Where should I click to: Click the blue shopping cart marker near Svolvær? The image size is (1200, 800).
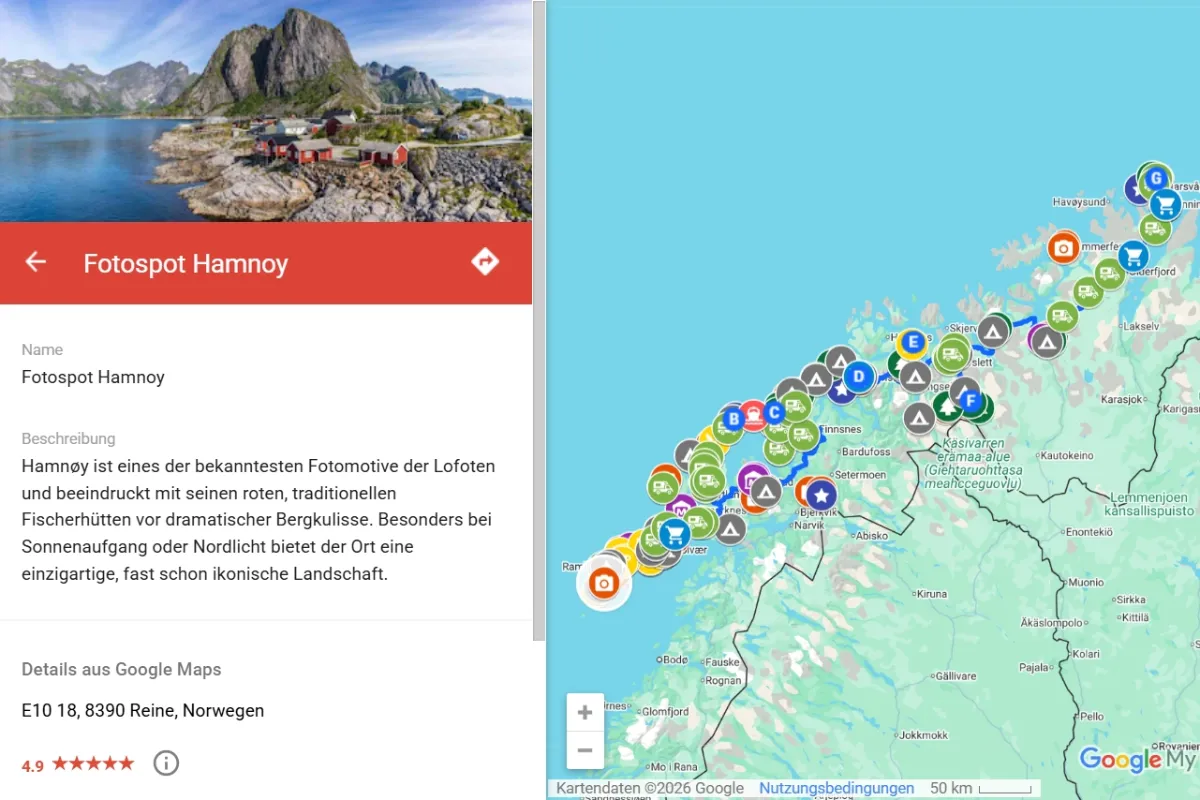(674, 534)
